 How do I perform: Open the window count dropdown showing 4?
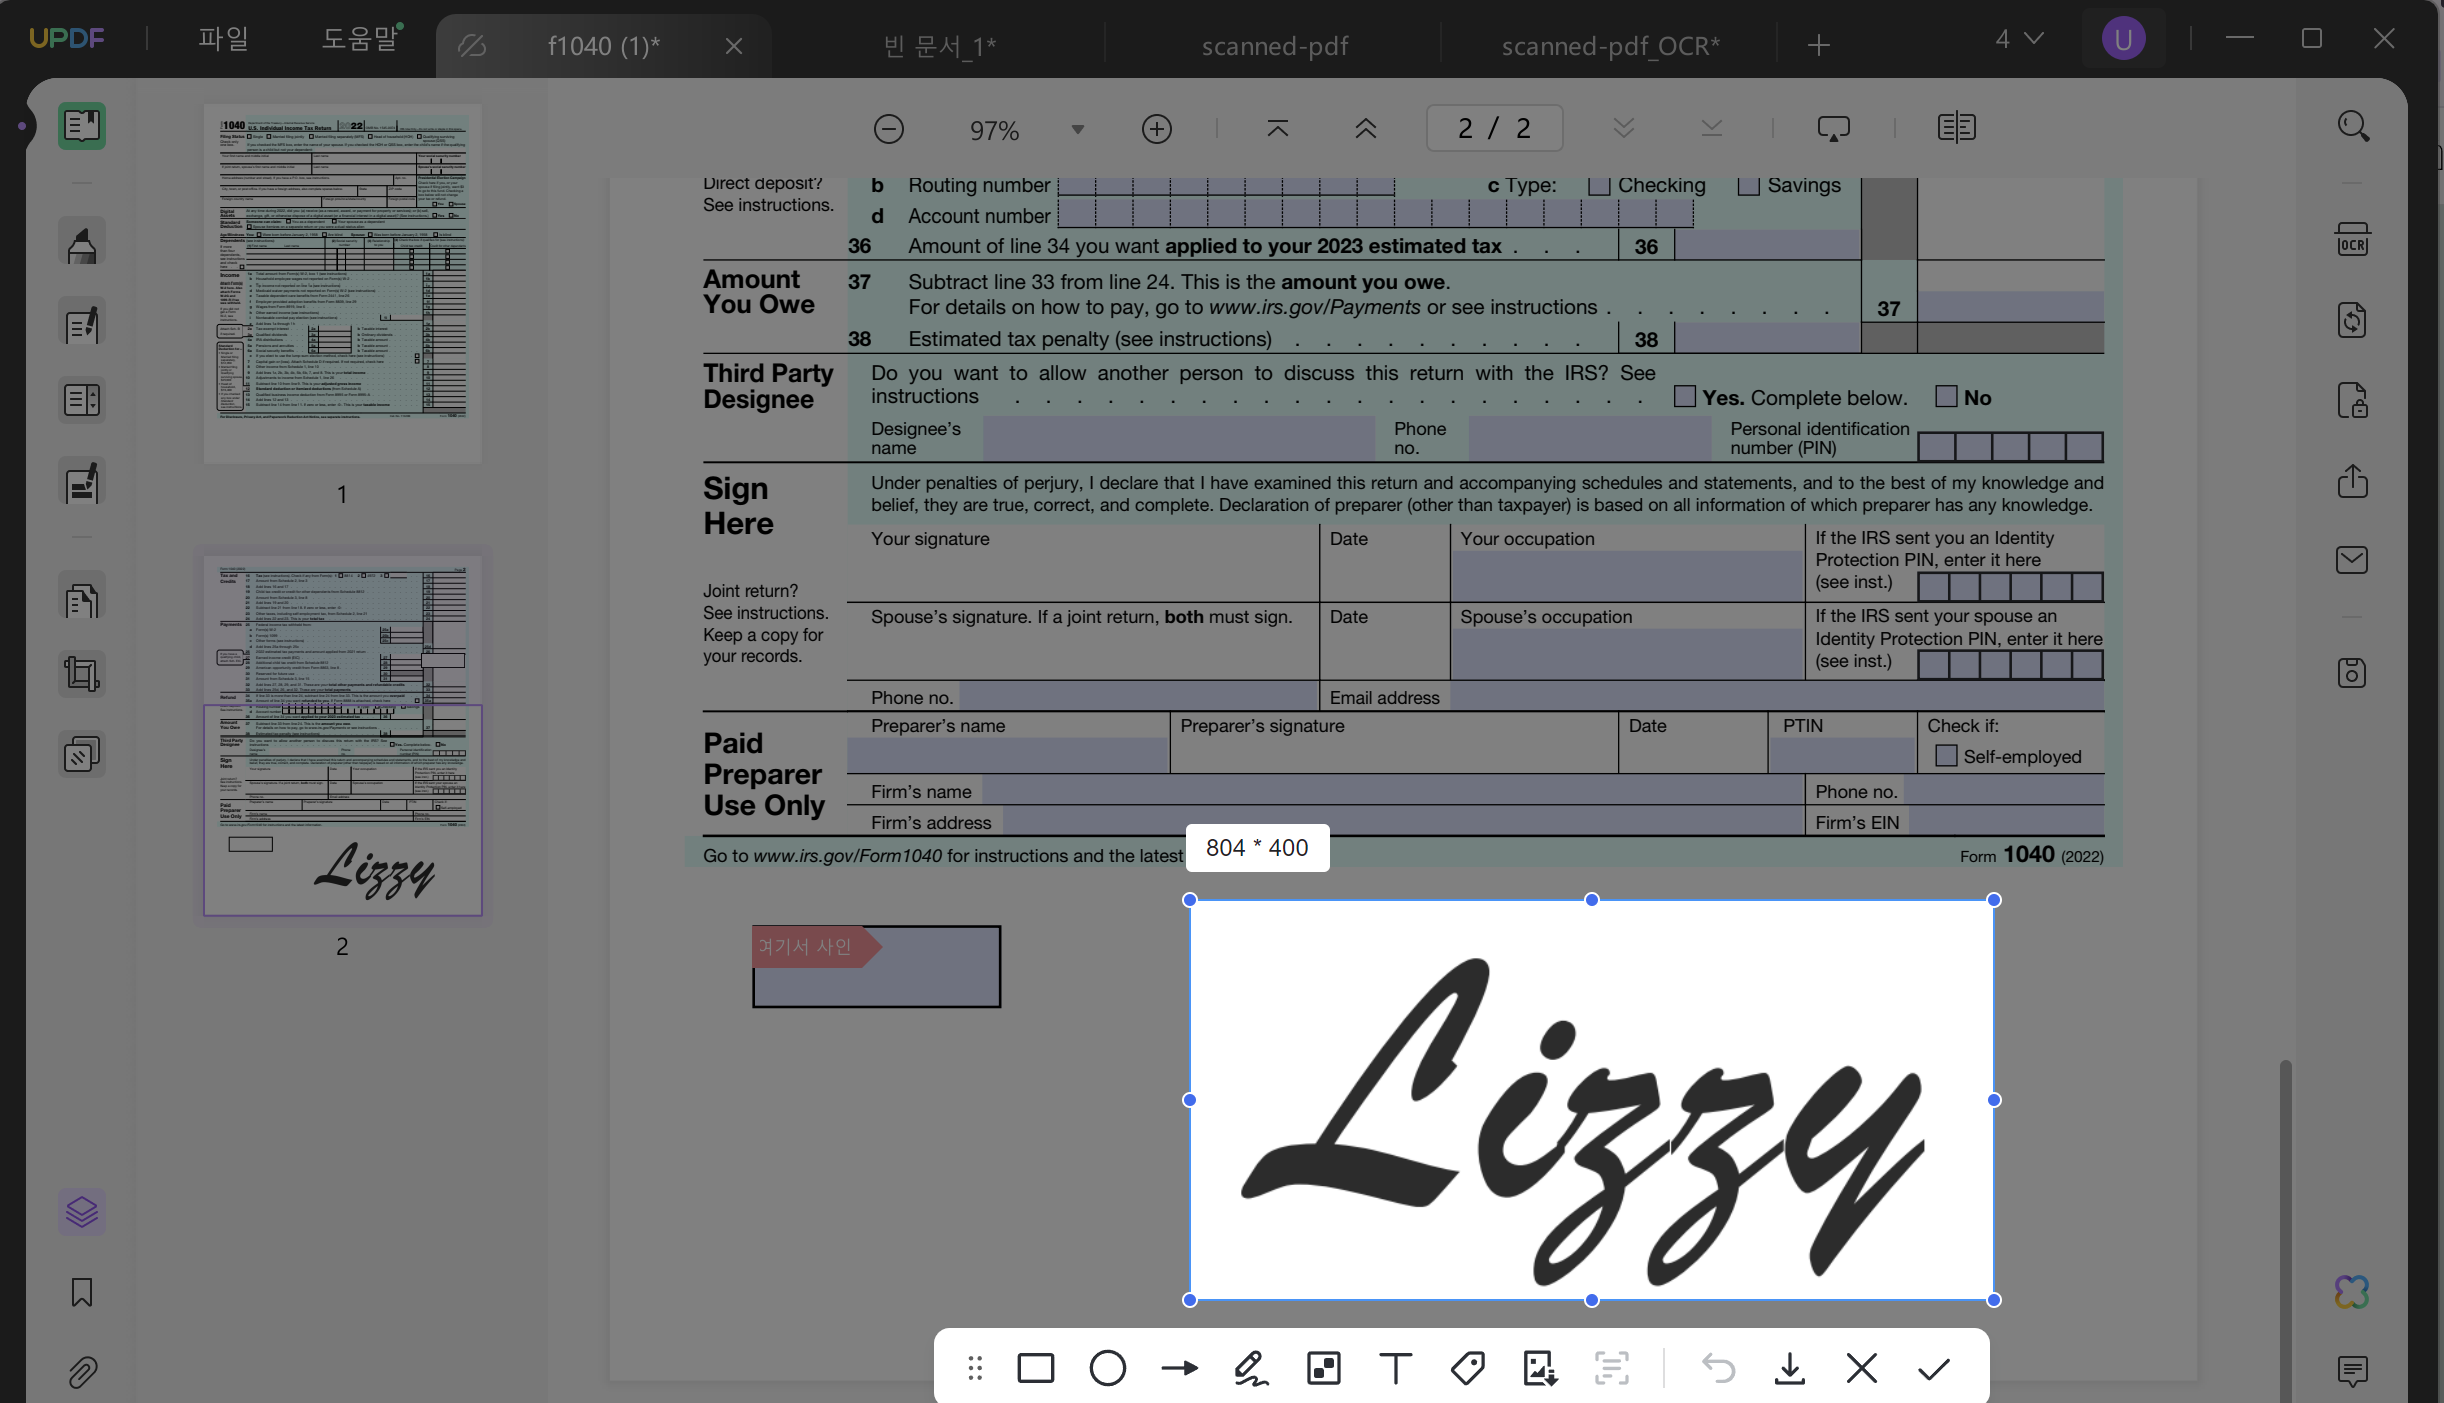point(2019,39)
